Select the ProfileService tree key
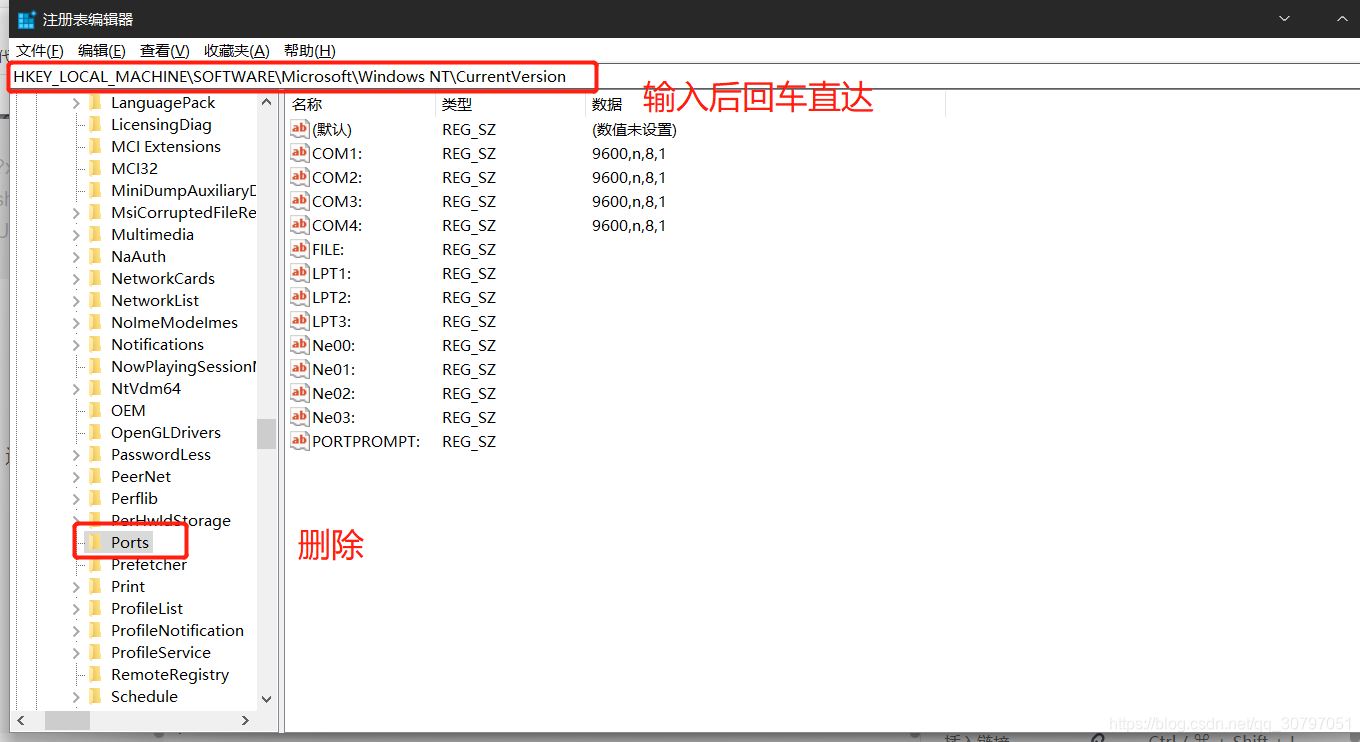 pos(161,653)
